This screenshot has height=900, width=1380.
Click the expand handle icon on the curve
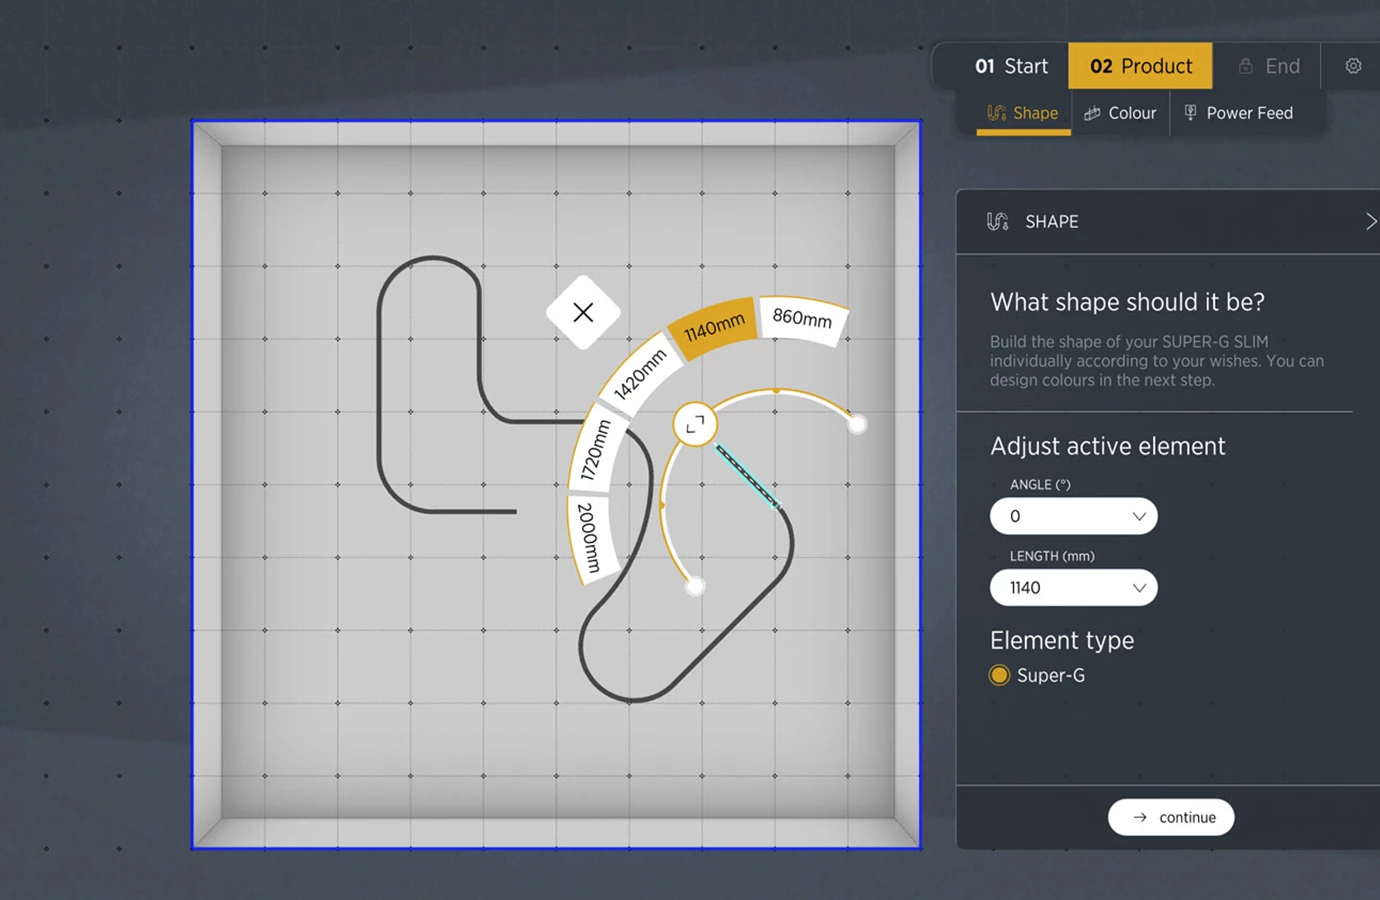pyautogui.click(x=695, y=424)
